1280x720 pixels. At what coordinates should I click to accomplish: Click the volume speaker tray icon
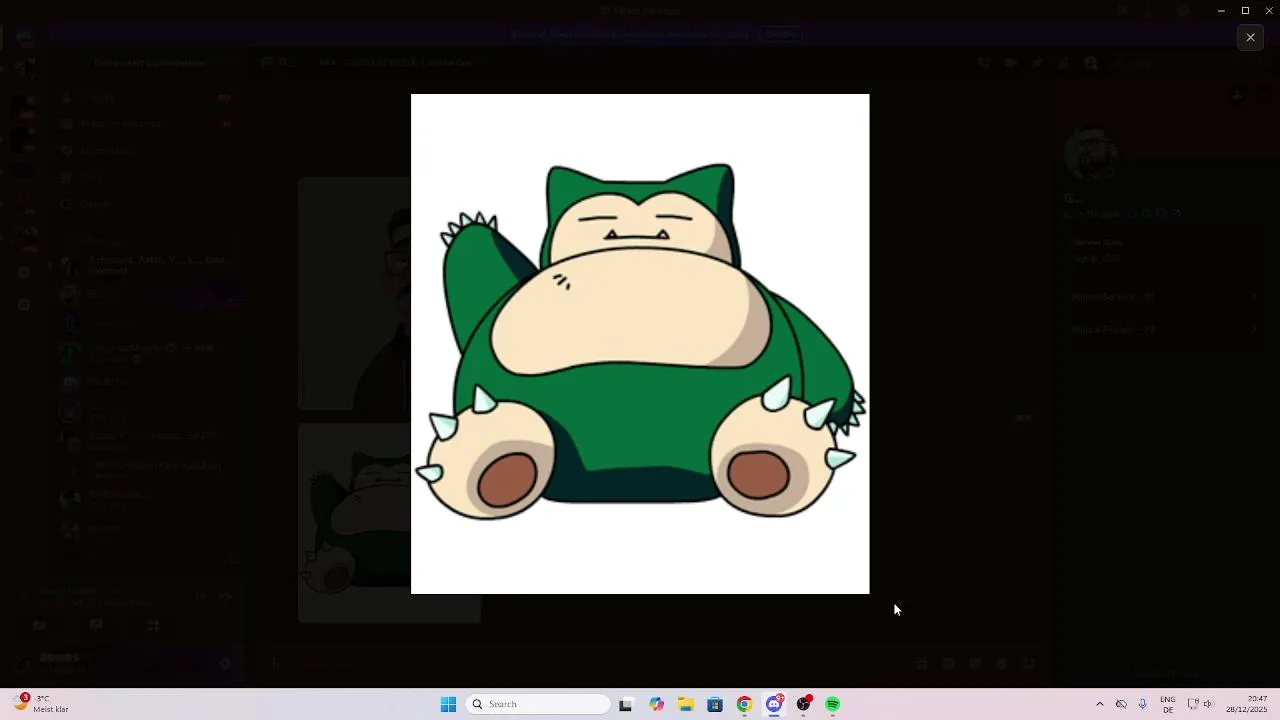(x=1208, y=704)
